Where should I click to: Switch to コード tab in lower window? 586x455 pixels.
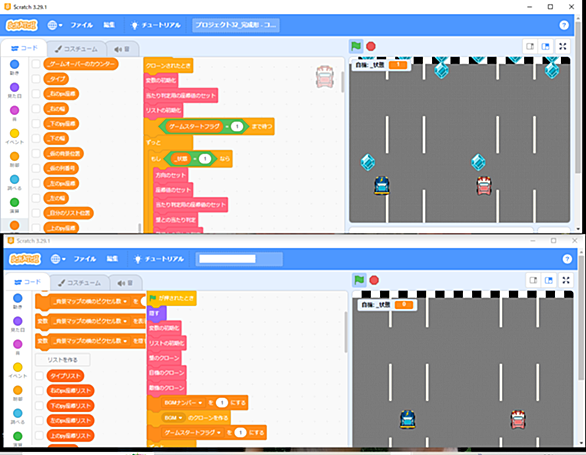click(26, 282)
